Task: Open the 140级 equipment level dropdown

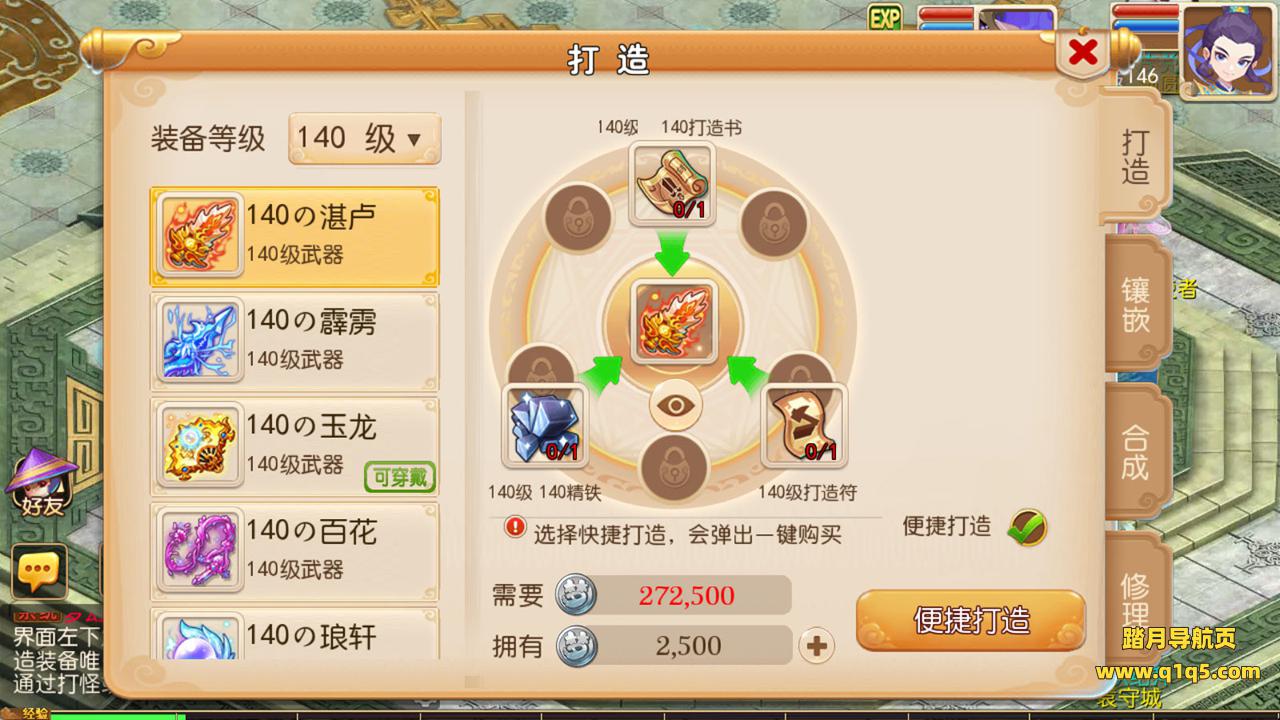Action: click(364, 139)
